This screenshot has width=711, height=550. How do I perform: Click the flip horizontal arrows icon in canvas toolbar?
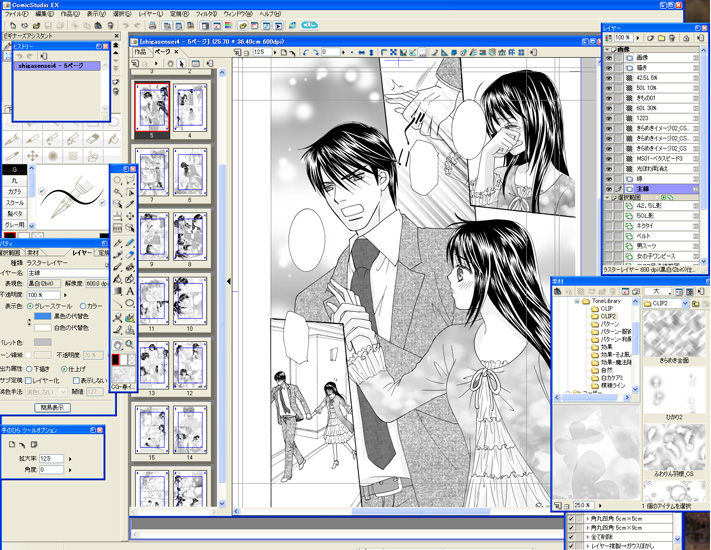[362, 53]
